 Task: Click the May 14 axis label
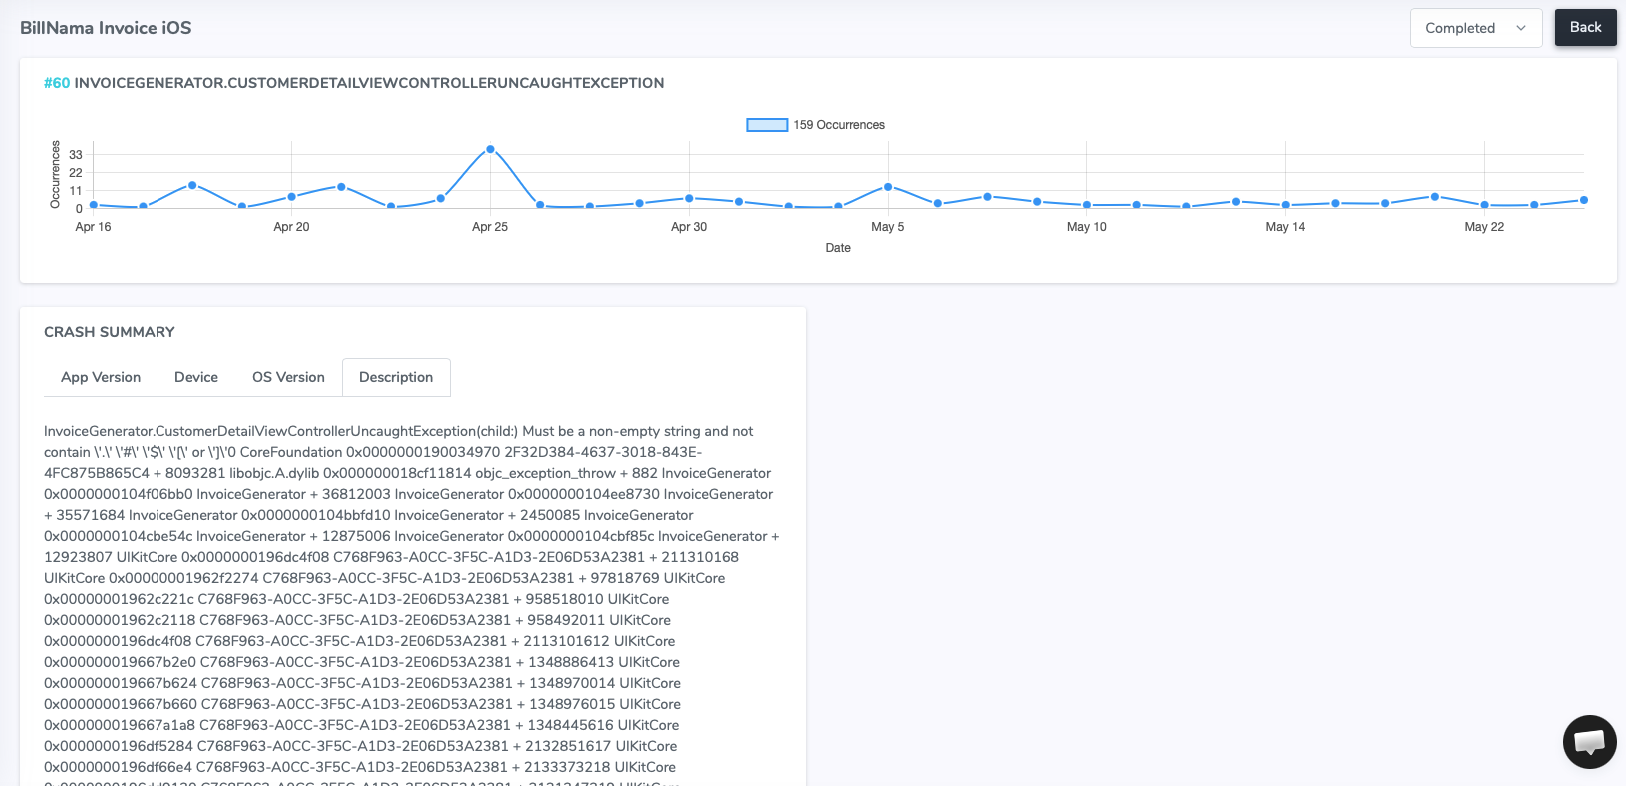point(1285,227)
